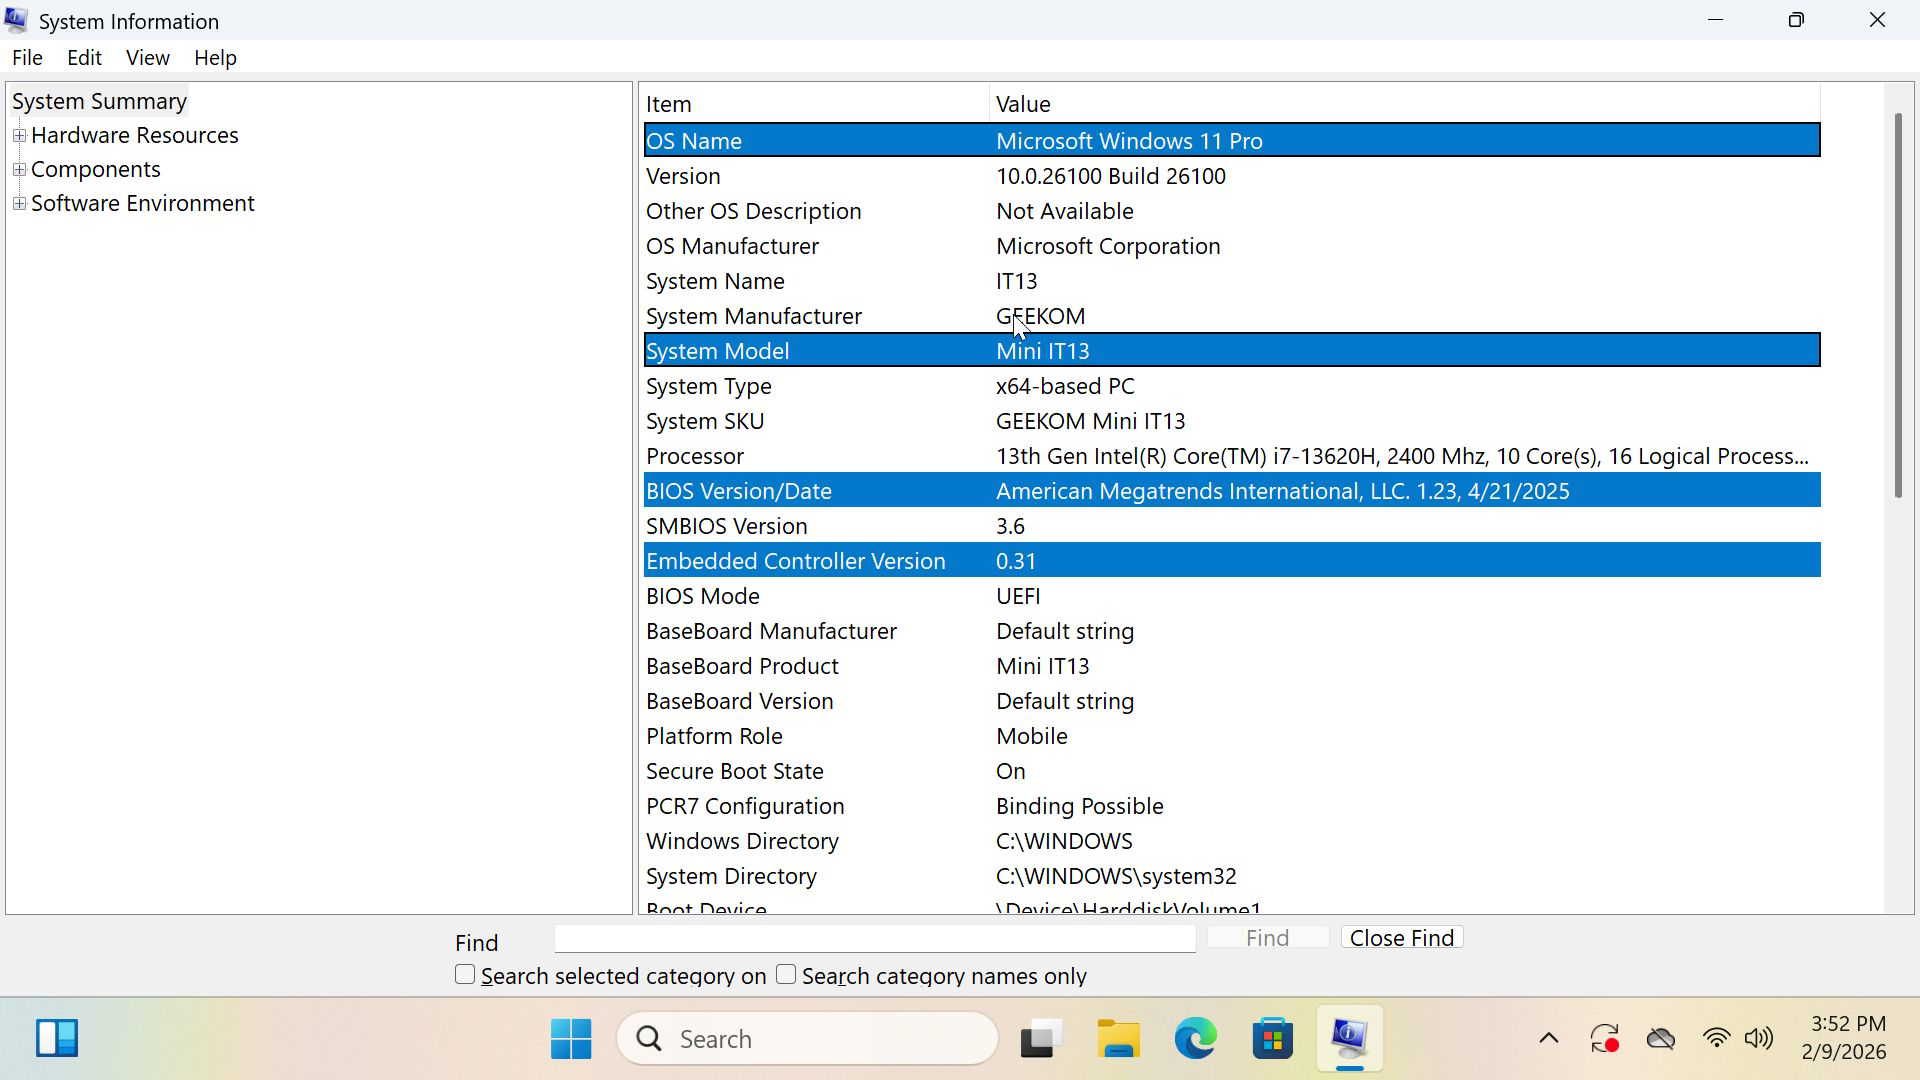Launch File Explorer from the taskbar

pyautogui.click(x=1118, y=1039)
